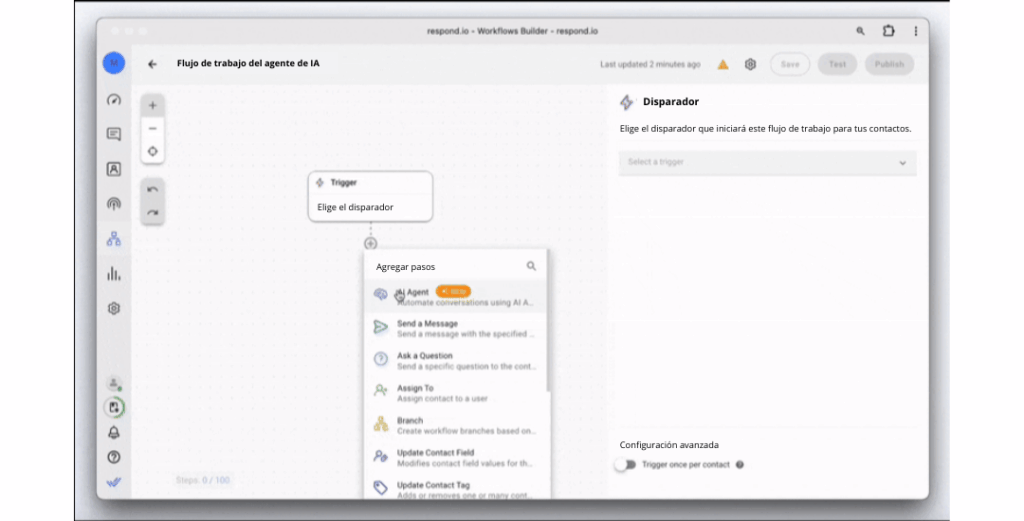Click the Save button

[789, 64]
